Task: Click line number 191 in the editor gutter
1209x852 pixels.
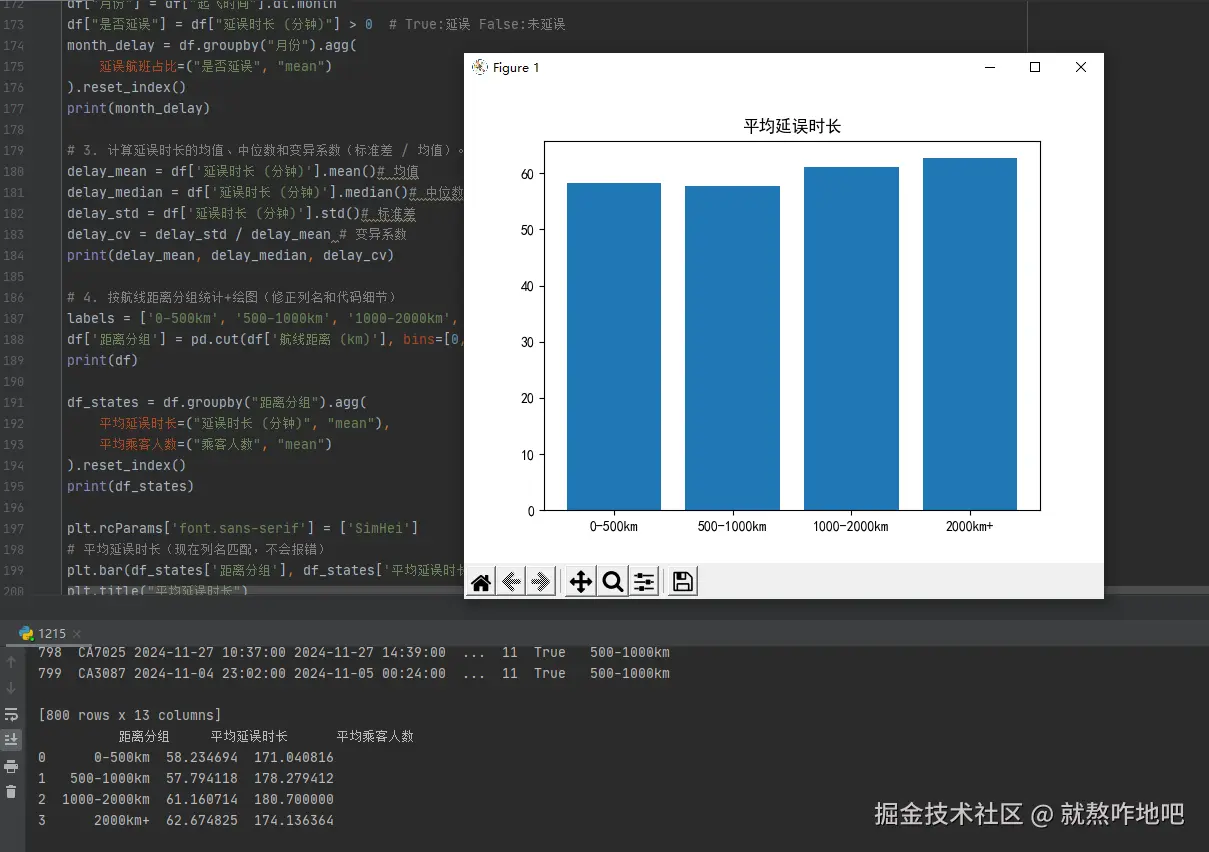Action: (13, 402)
